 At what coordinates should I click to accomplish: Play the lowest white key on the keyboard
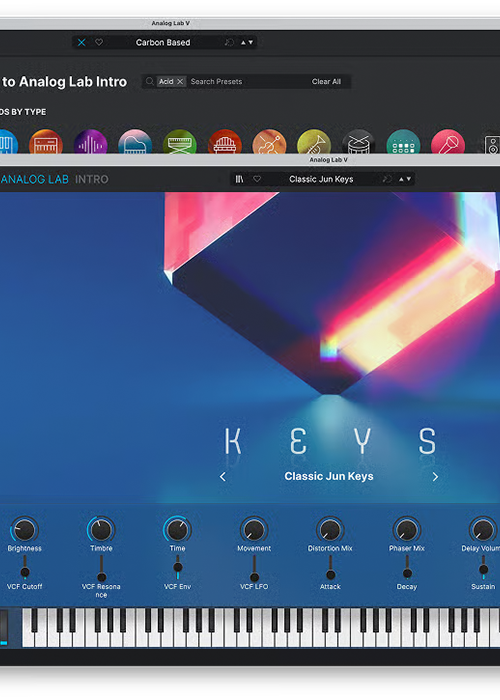[x=28, y=638]
